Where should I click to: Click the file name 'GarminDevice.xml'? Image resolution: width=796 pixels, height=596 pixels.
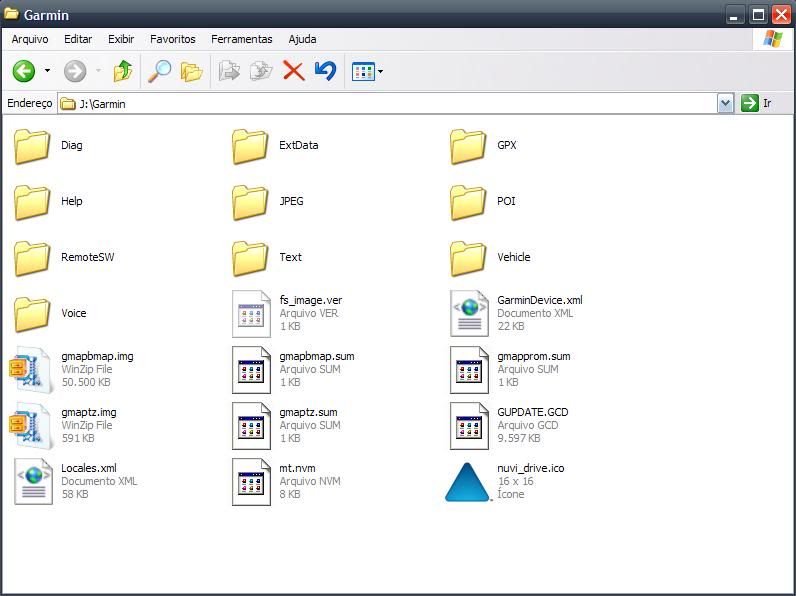[540, 300]
